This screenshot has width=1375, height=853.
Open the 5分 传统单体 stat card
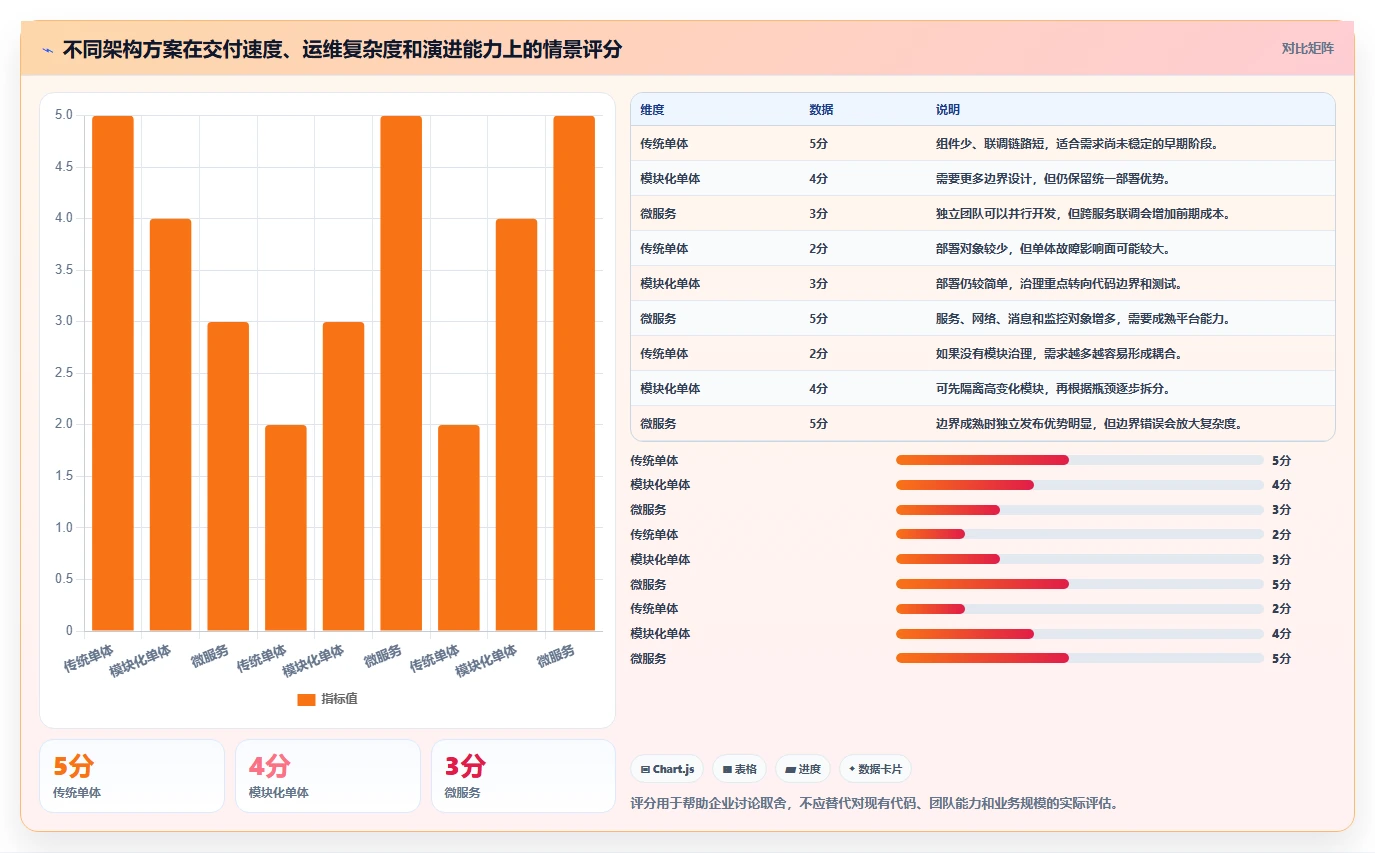coord(132,776)
